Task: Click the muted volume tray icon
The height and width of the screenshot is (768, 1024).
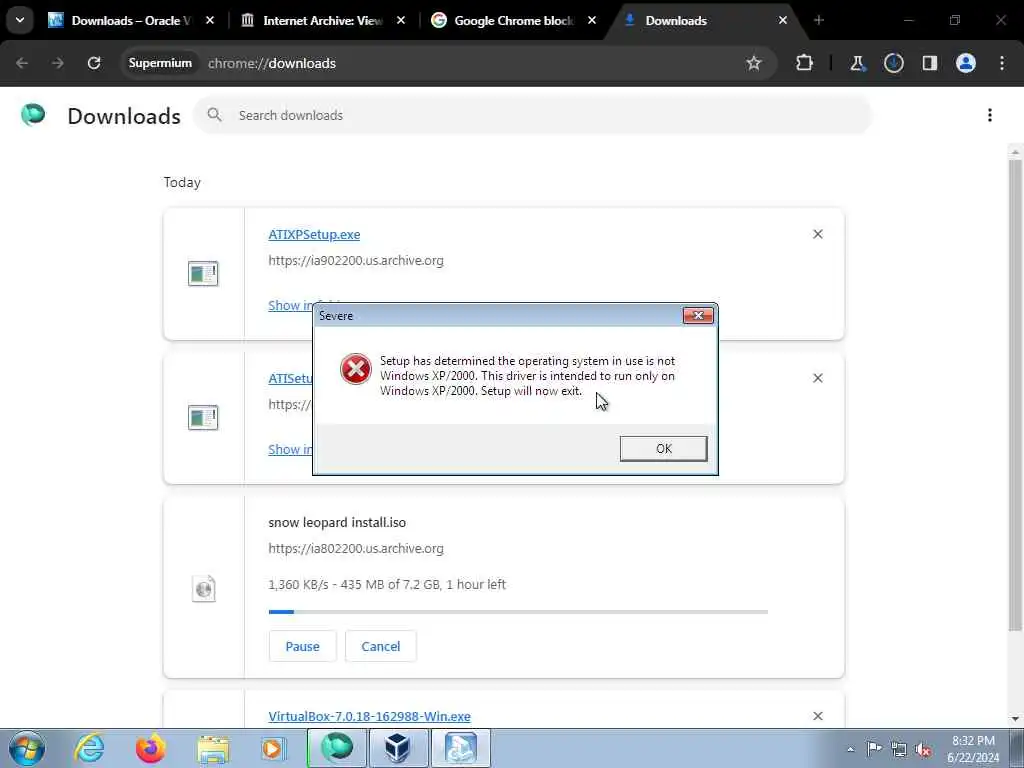Action: click(x=923, y=749)
